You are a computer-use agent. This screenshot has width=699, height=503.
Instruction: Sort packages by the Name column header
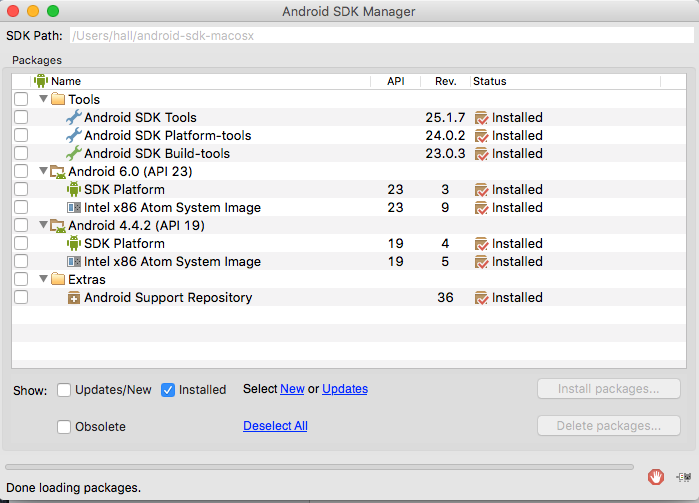click(x=66, y=81)
